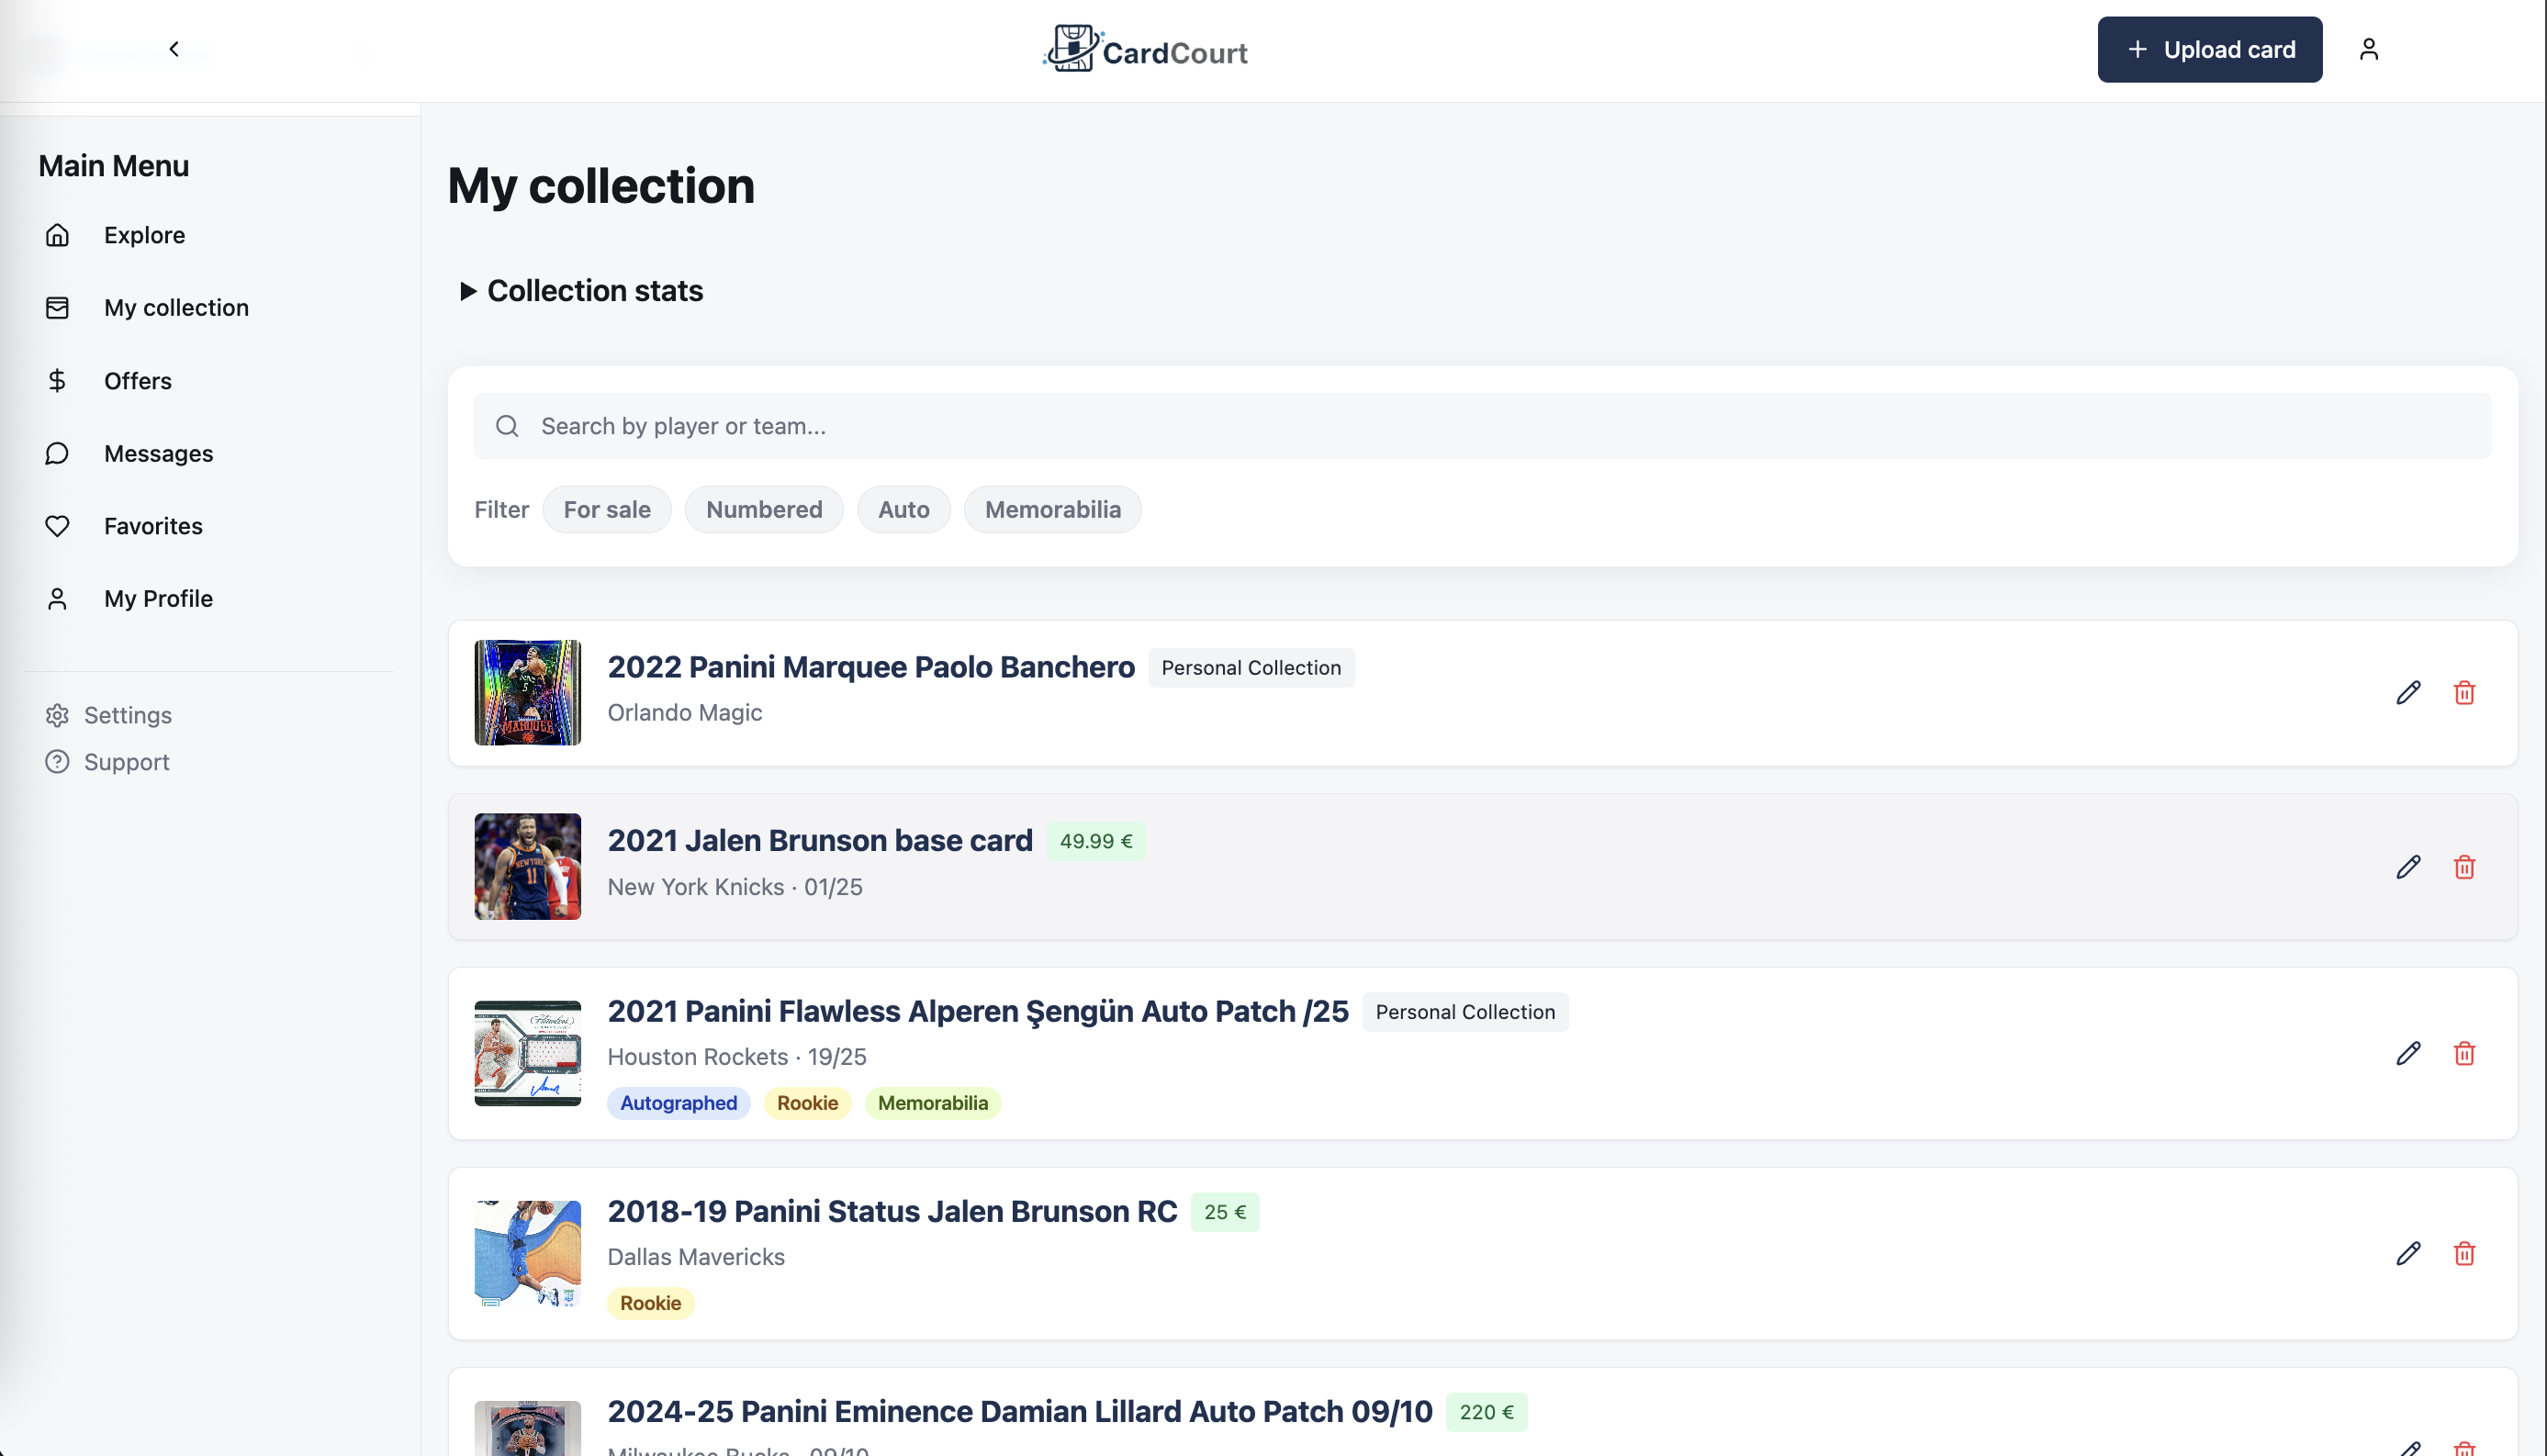
Task: Click the Upload card button
Action: (x=2209, y=49)
